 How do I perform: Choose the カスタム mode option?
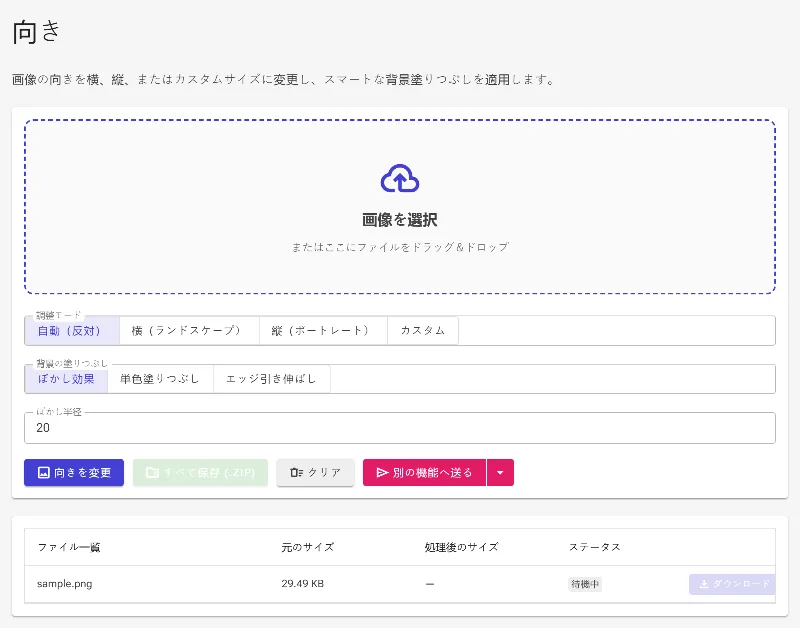(423, 331)
